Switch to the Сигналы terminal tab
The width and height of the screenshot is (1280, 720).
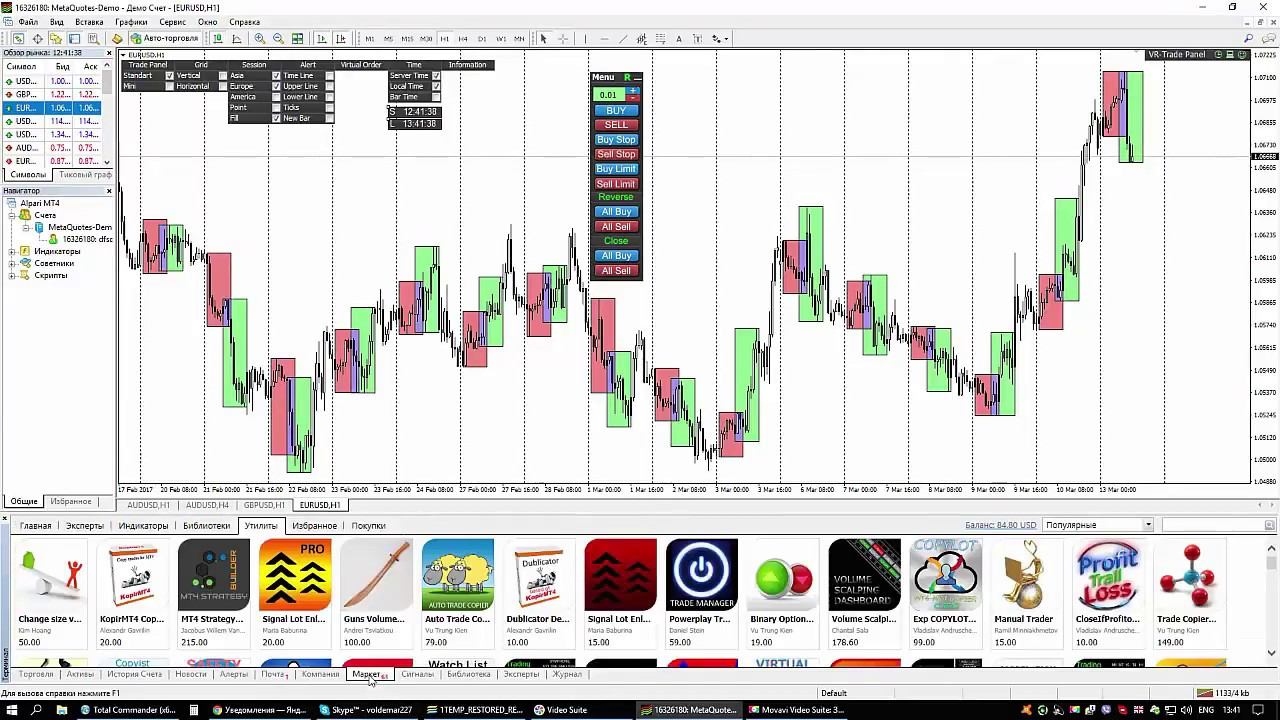click(417, 674)
